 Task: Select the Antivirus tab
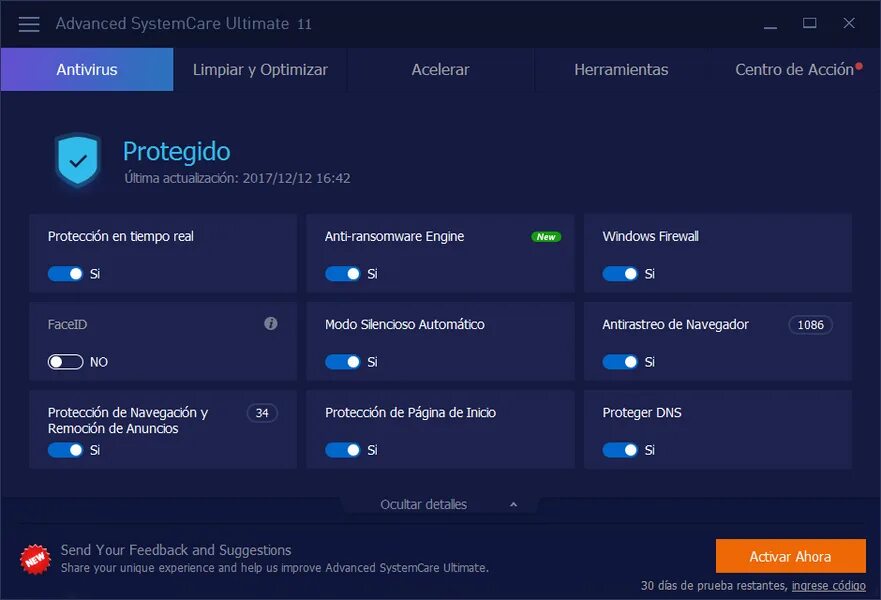[87, 70]
